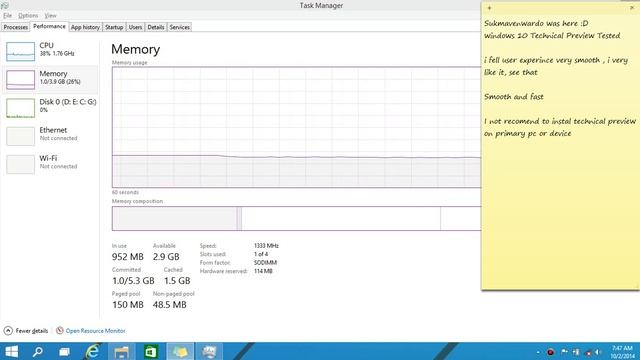Switch to Task Manager taskbar icon

point(209,351)
